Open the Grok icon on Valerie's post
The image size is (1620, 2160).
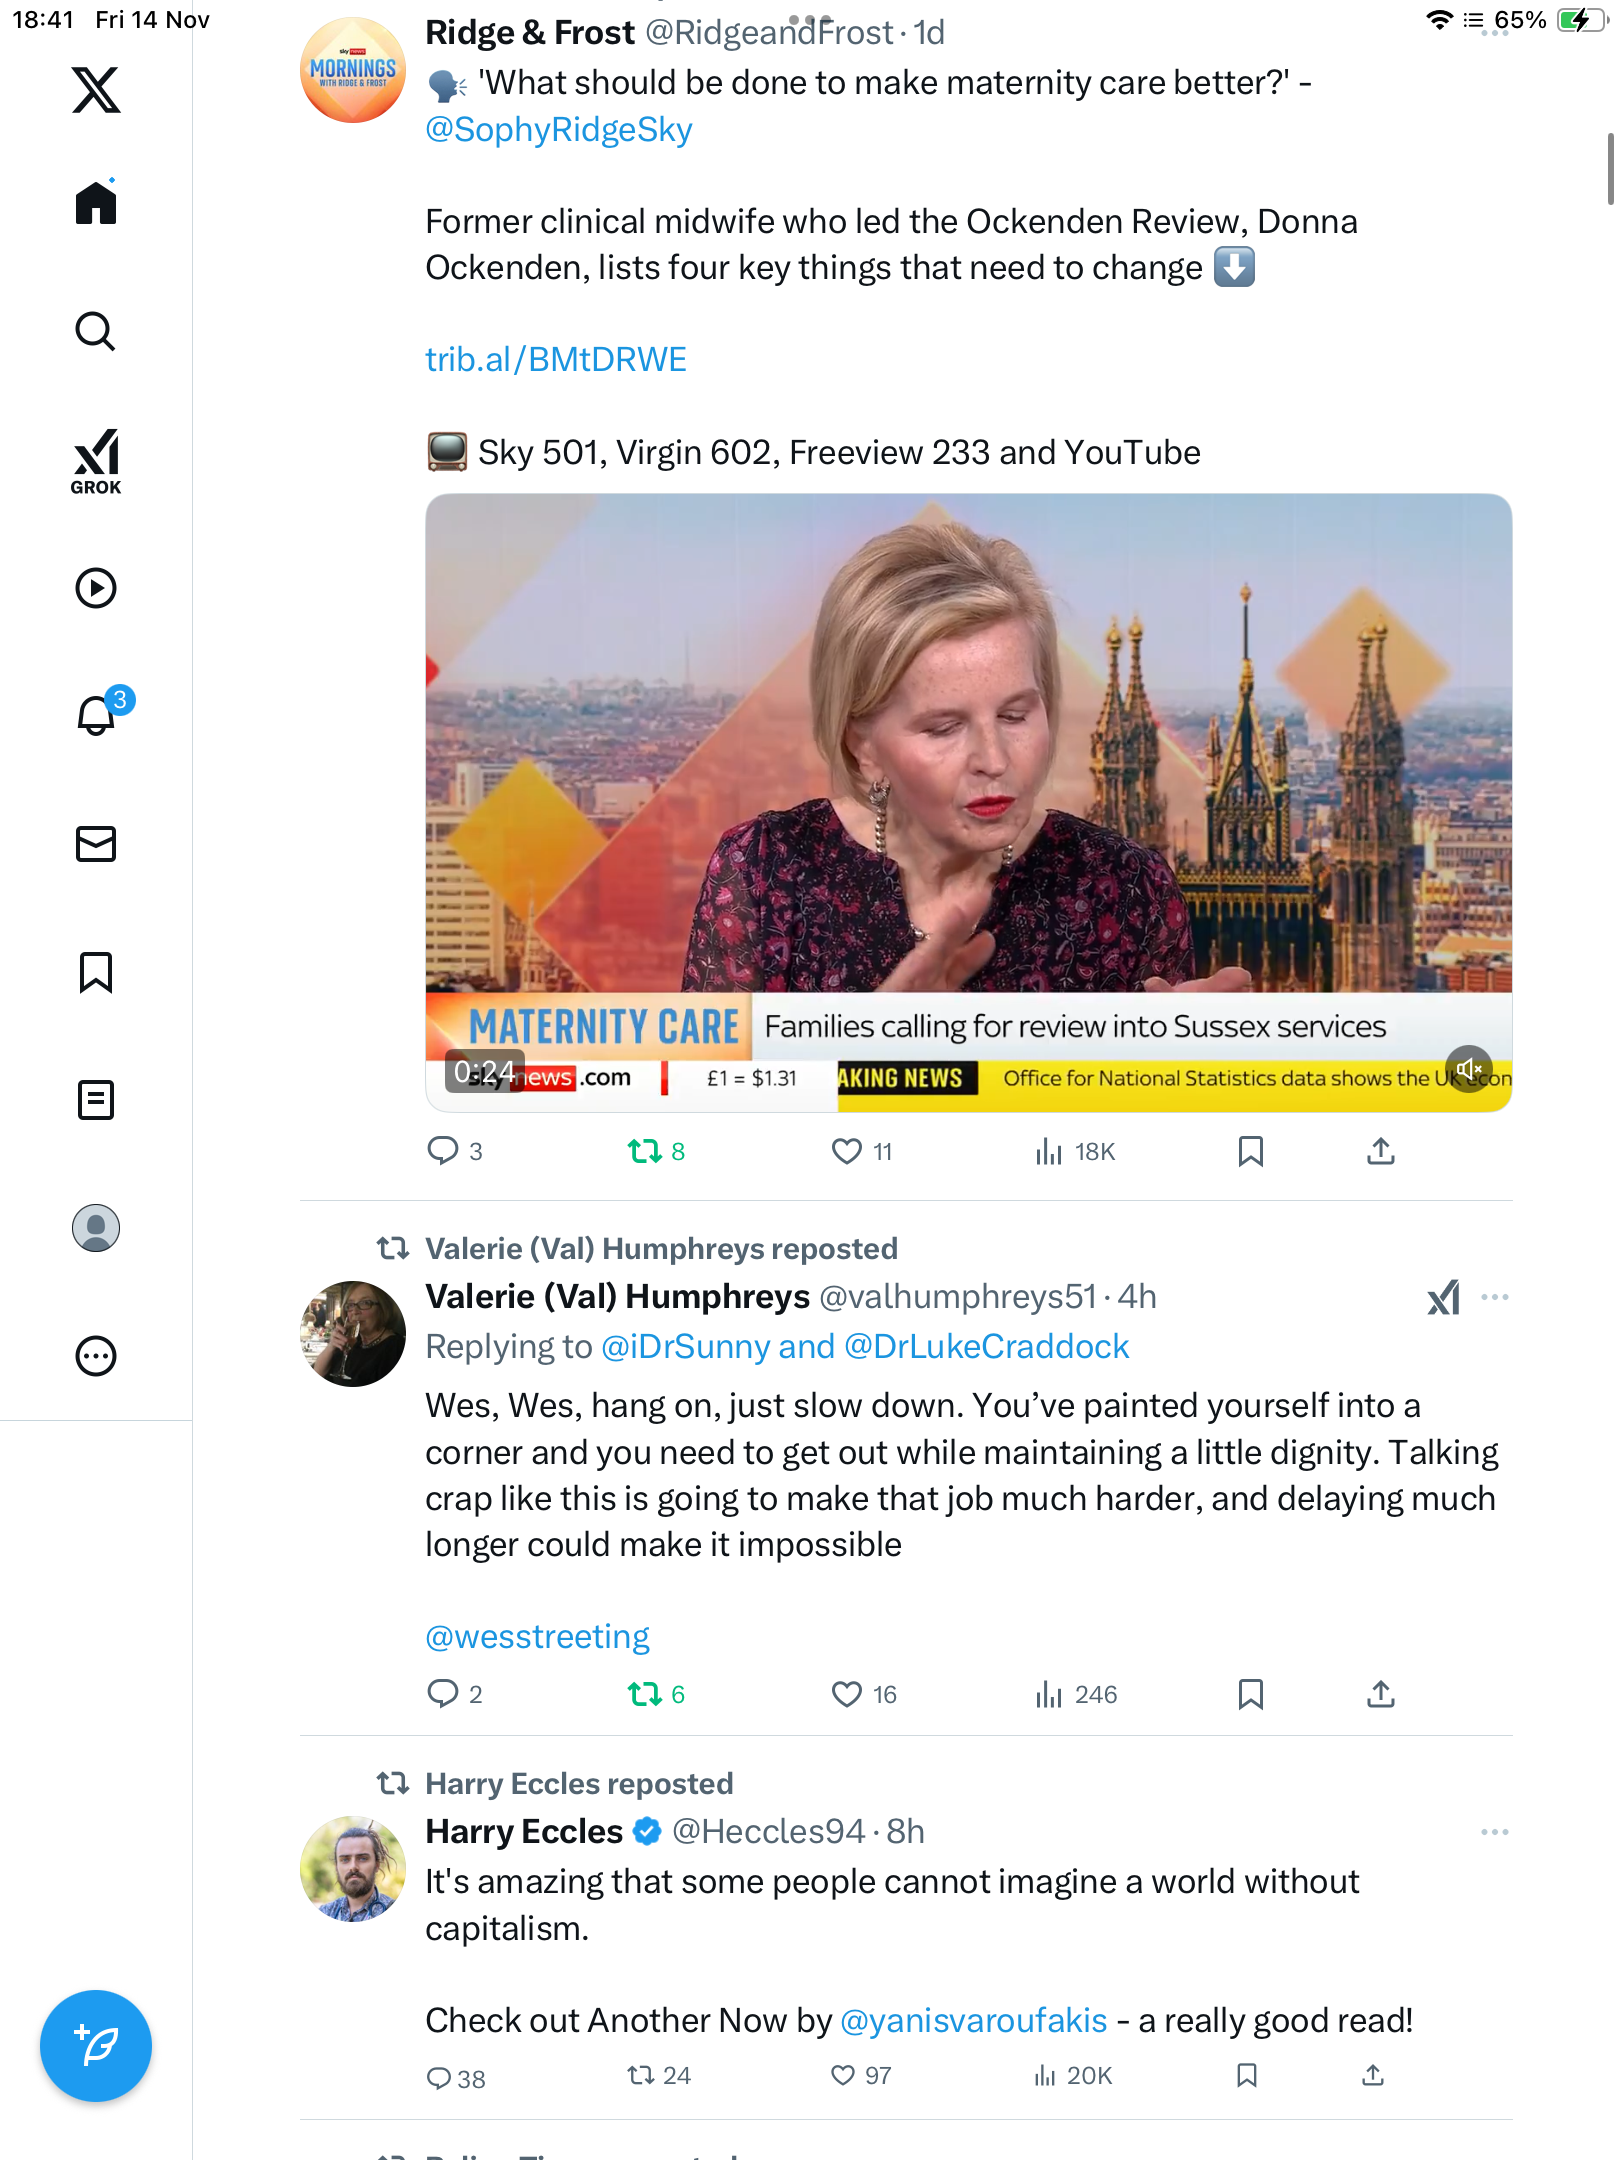[x=1443, y=1297]
